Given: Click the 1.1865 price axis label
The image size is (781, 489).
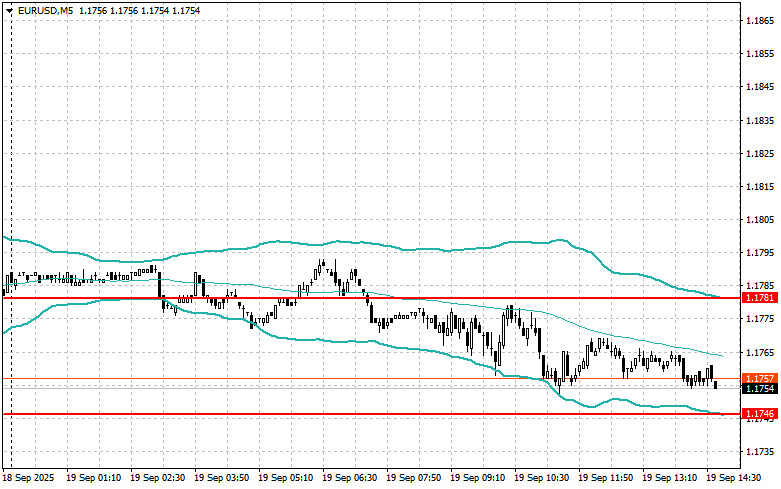Looking at the screenshot, I should pos(760,20).
